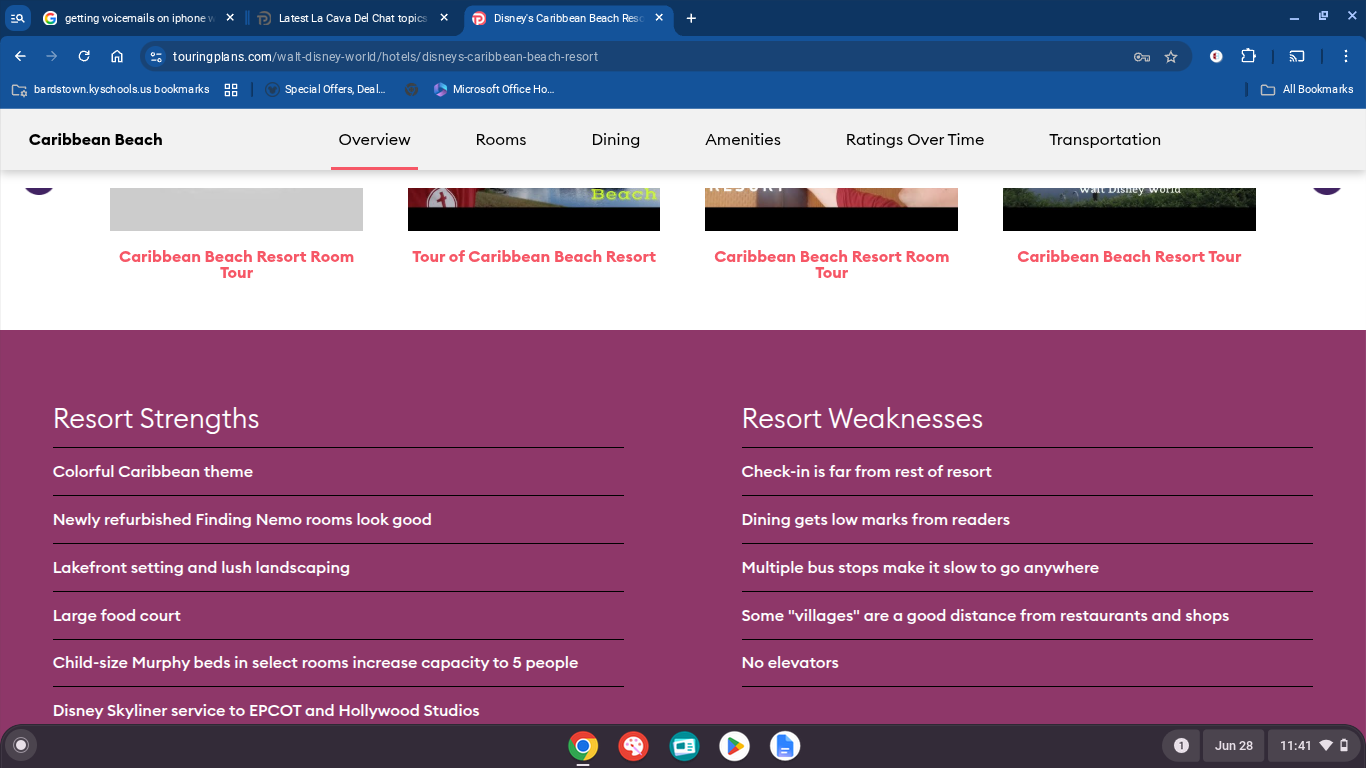Open Google Docs from the shelf
The image size is (1366, 768).
pyautogui.click(x=785, y=746)
